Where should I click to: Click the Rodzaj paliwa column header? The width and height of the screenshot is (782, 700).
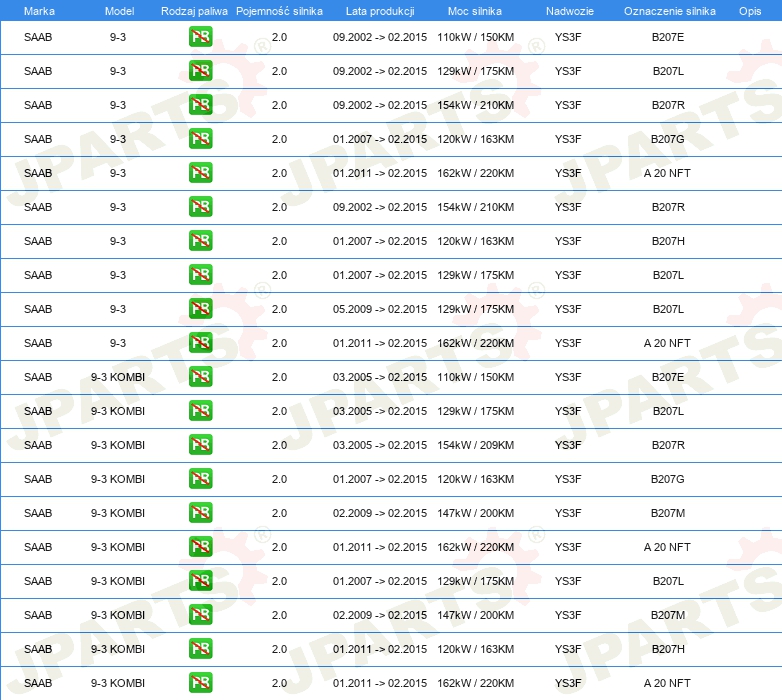pyautogui.click(x=194, y=11)
